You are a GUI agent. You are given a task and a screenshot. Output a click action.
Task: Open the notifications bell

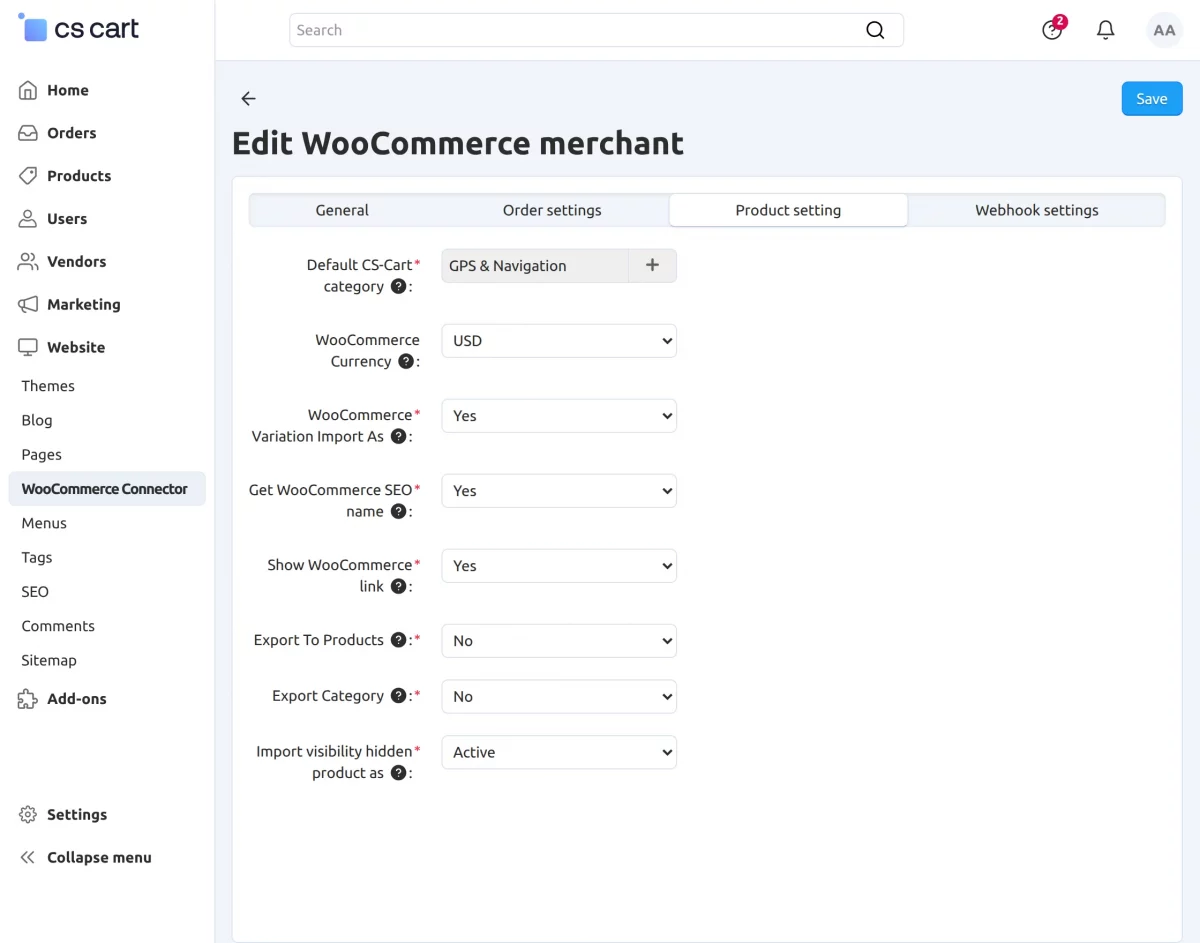(x=1105, y=30)
